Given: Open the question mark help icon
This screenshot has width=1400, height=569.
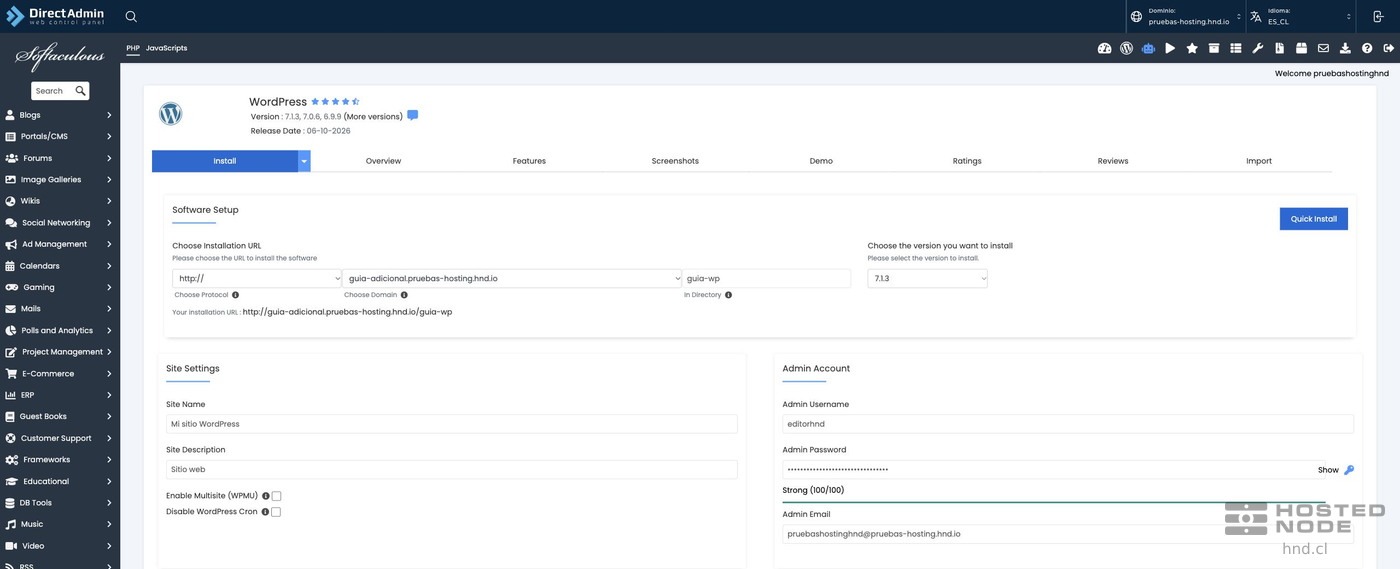Looking at the screenshot, I should [x=1367, y=48].
